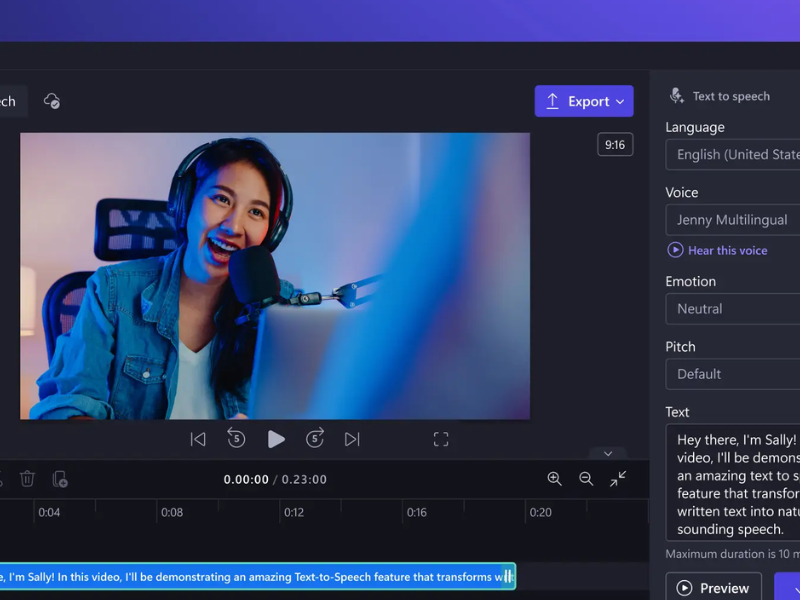Click the 0:08 mark on timeline ruler
Image resolution: width=800 pixels, height=600 pixels.
click(172, 512)
